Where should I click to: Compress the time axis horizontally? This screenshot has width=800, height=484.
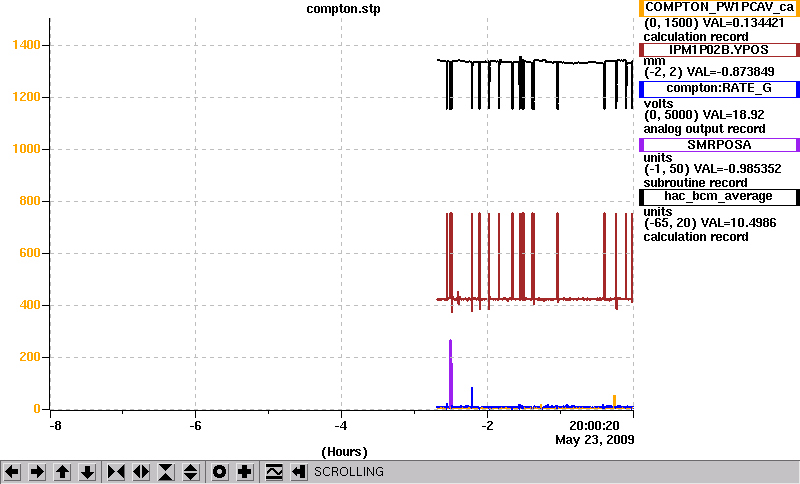tap(116, 472)
